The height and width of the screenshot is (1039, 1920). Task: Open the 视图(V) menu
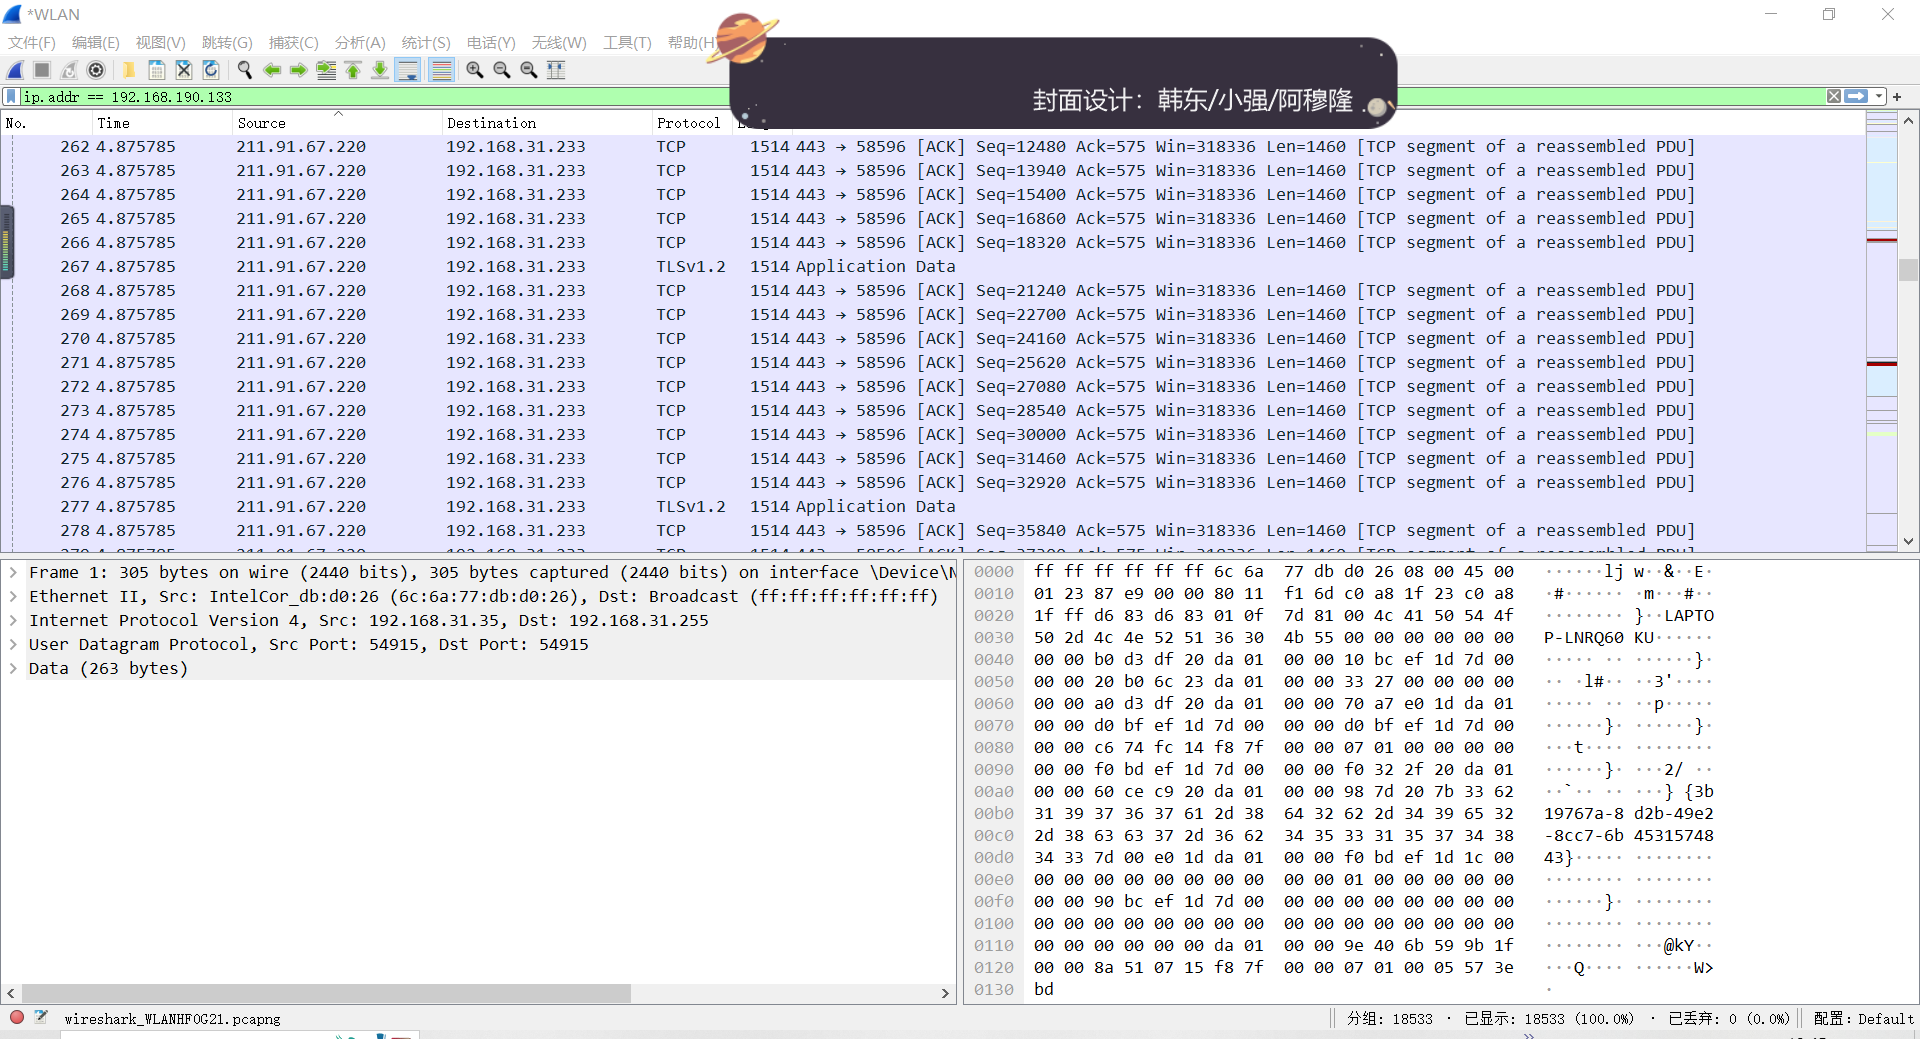click(161, 43)
